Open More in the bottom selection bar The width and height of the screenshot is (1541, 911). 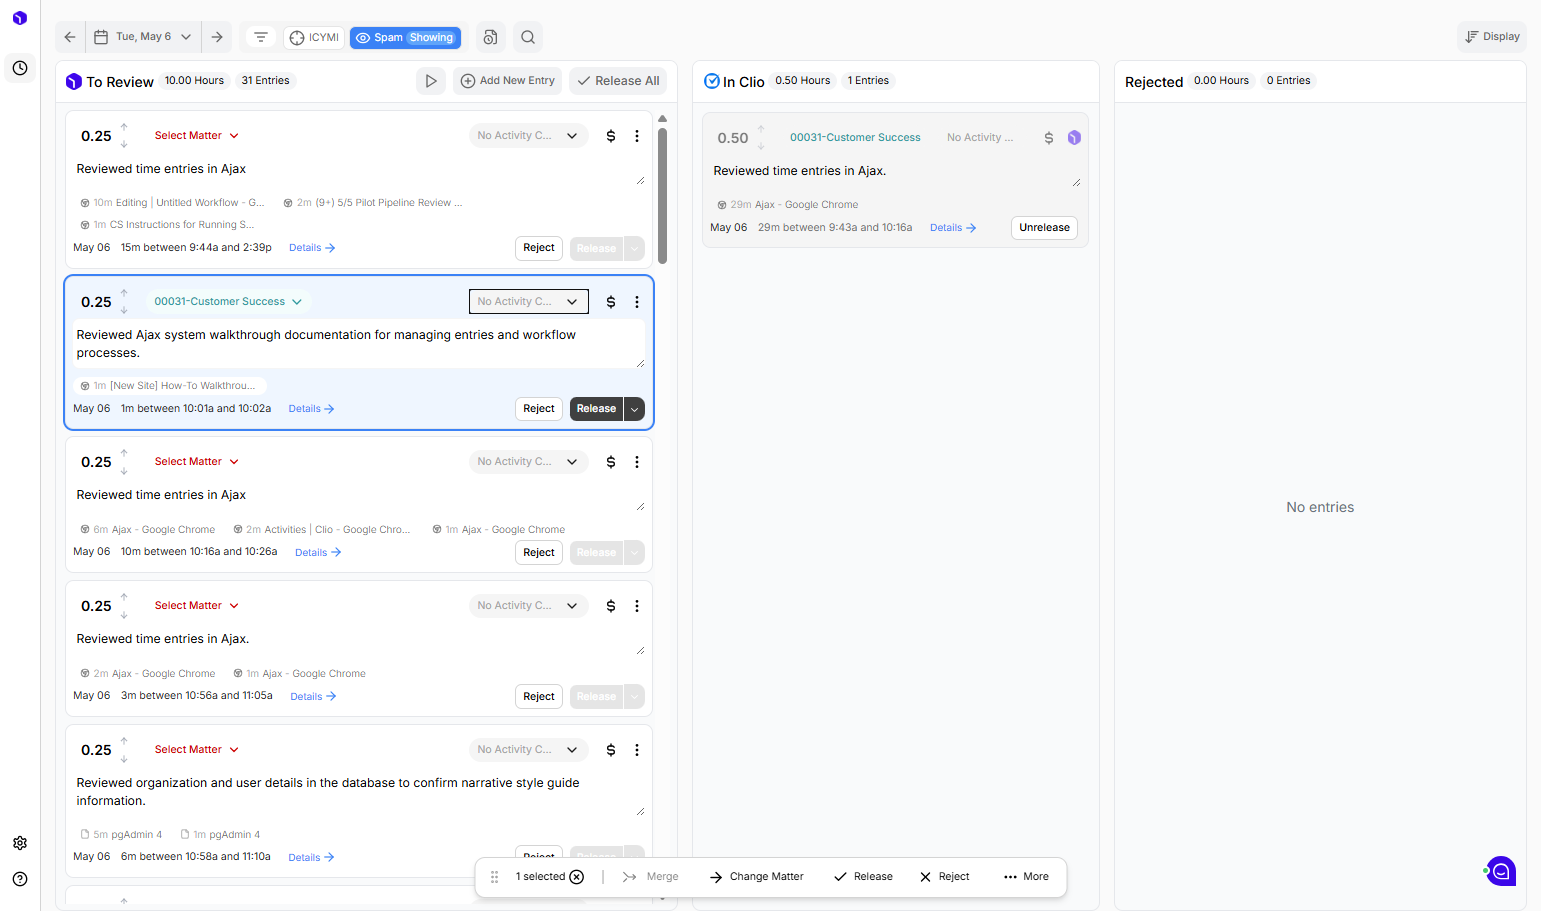pos(1026,877)
